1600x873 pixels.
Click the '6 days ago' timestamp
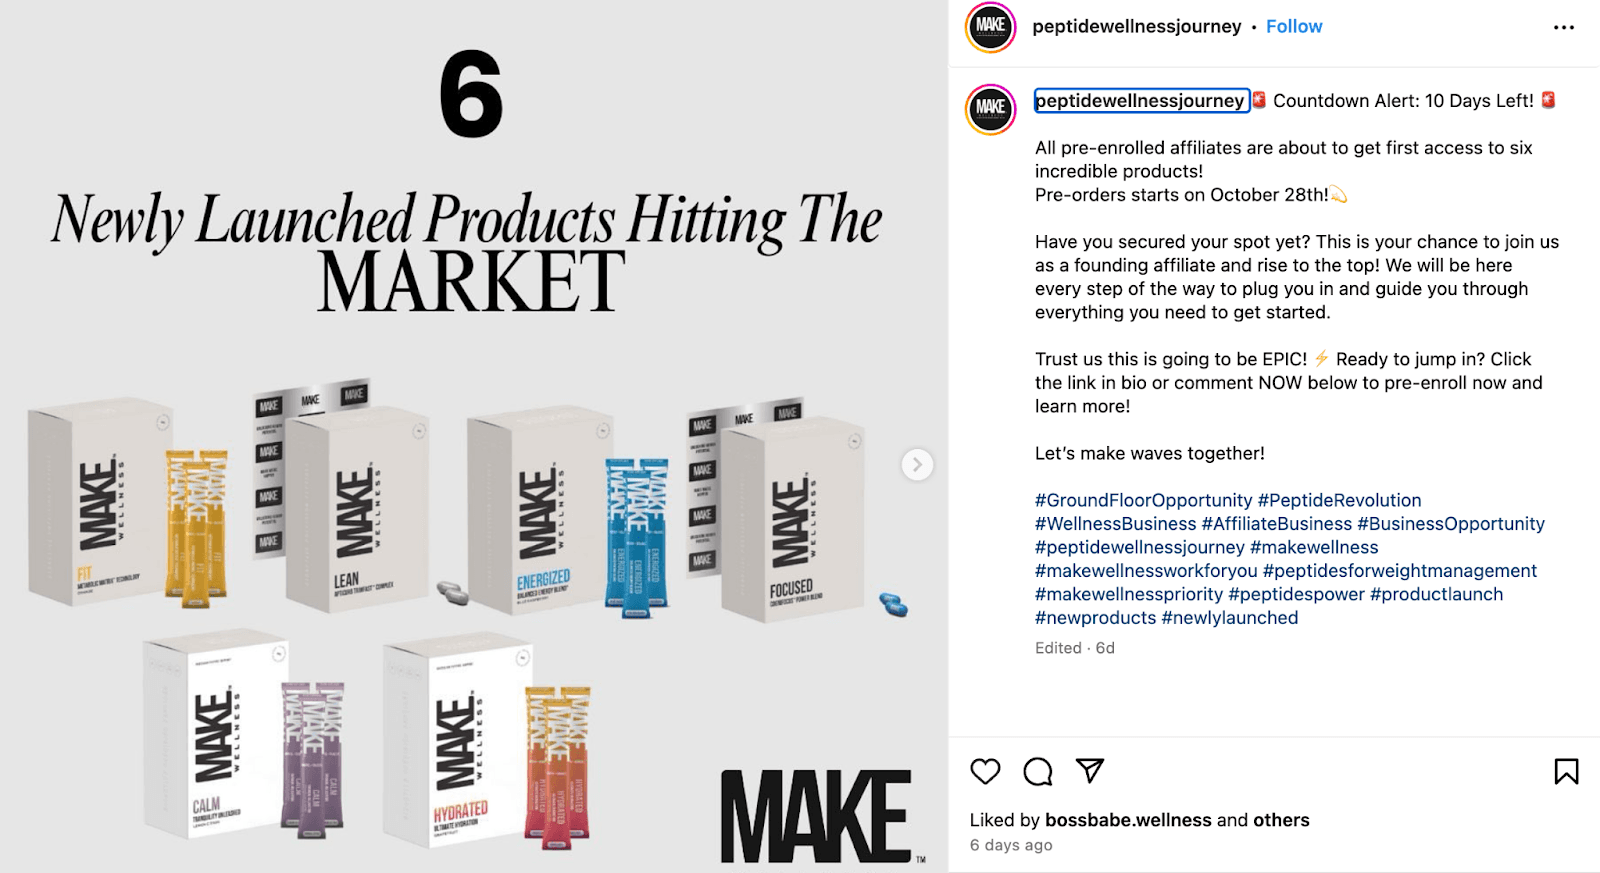[x=1010, y=845]
